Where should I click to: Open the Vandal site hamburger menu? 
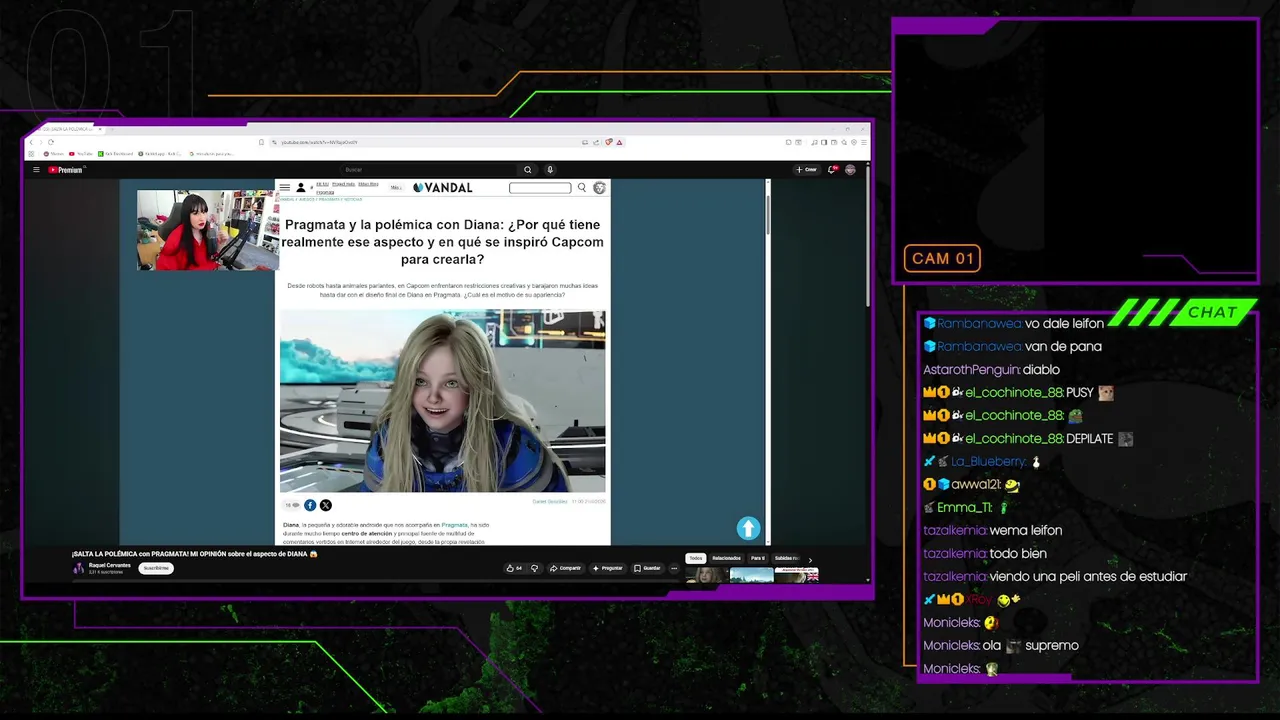click(285, 187)
